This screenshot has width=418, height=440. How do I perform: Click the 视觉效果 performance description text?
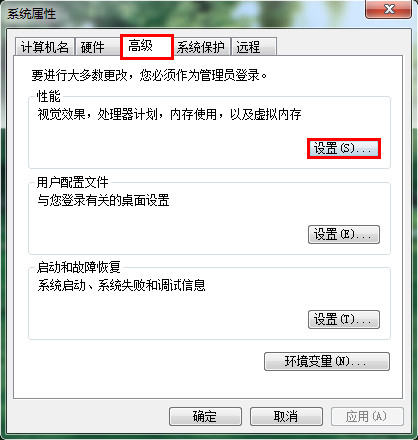169,115
